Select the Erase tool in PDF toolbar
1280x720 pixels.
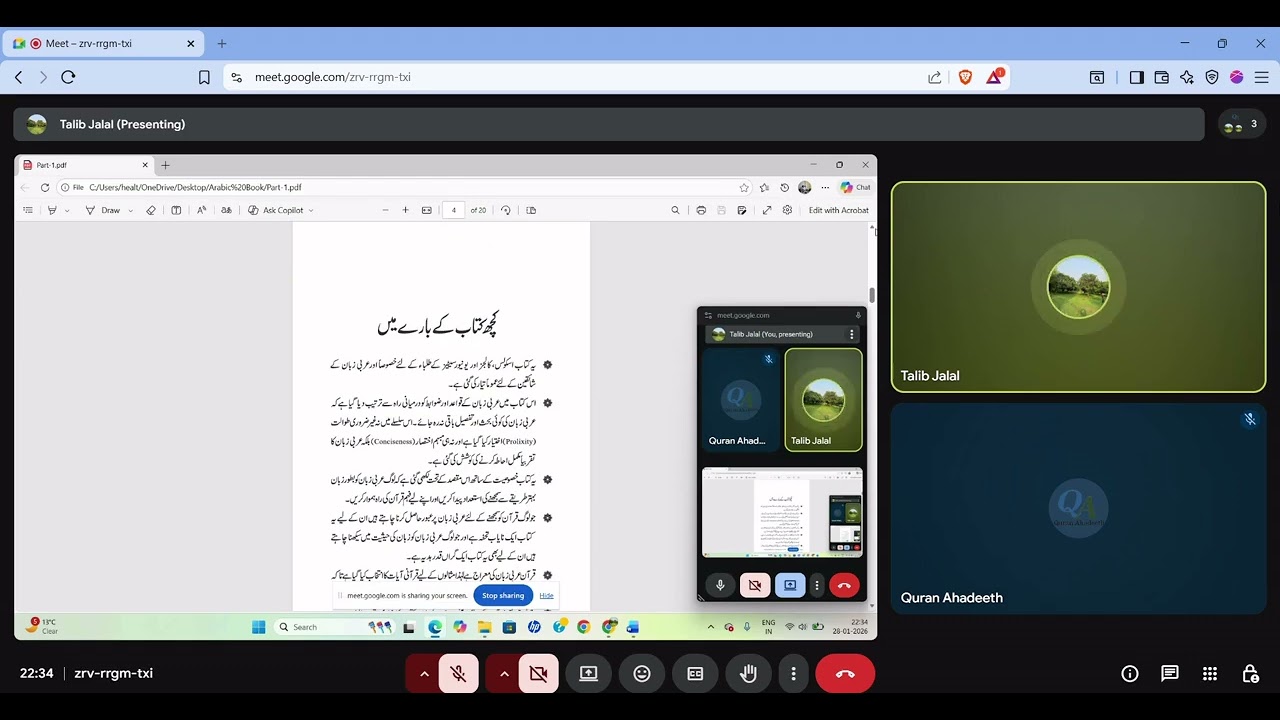click(x=151, y=210)
